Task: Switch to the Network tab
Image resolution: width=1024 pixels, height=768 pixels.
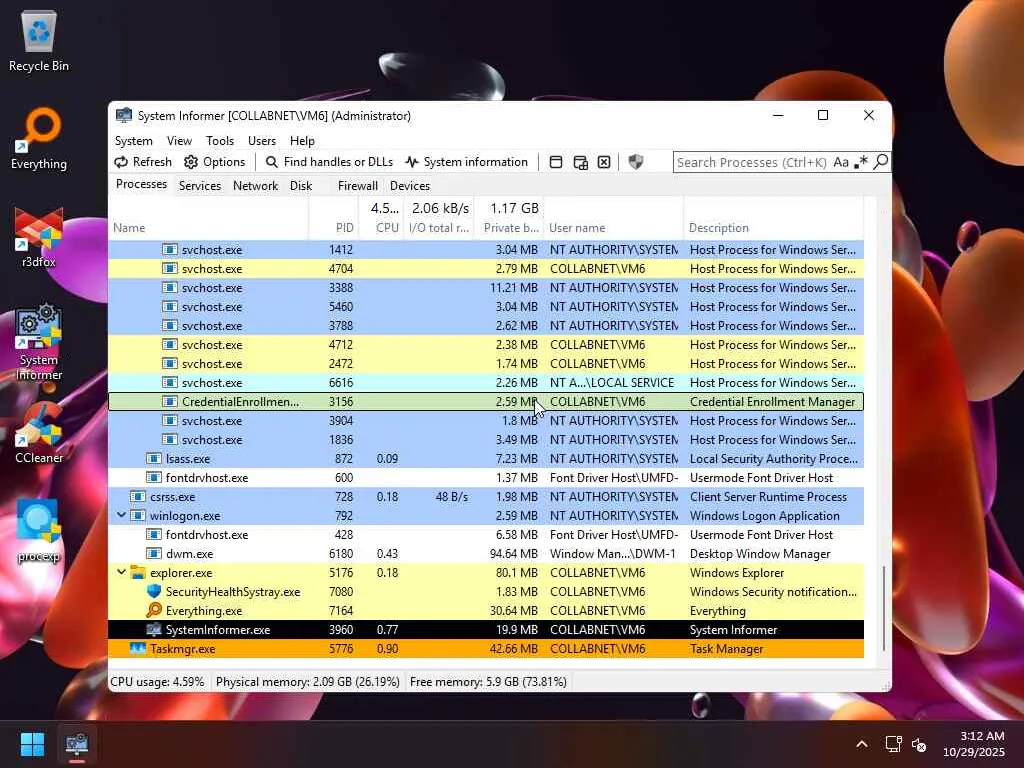Action: click(x=255, y=186)
